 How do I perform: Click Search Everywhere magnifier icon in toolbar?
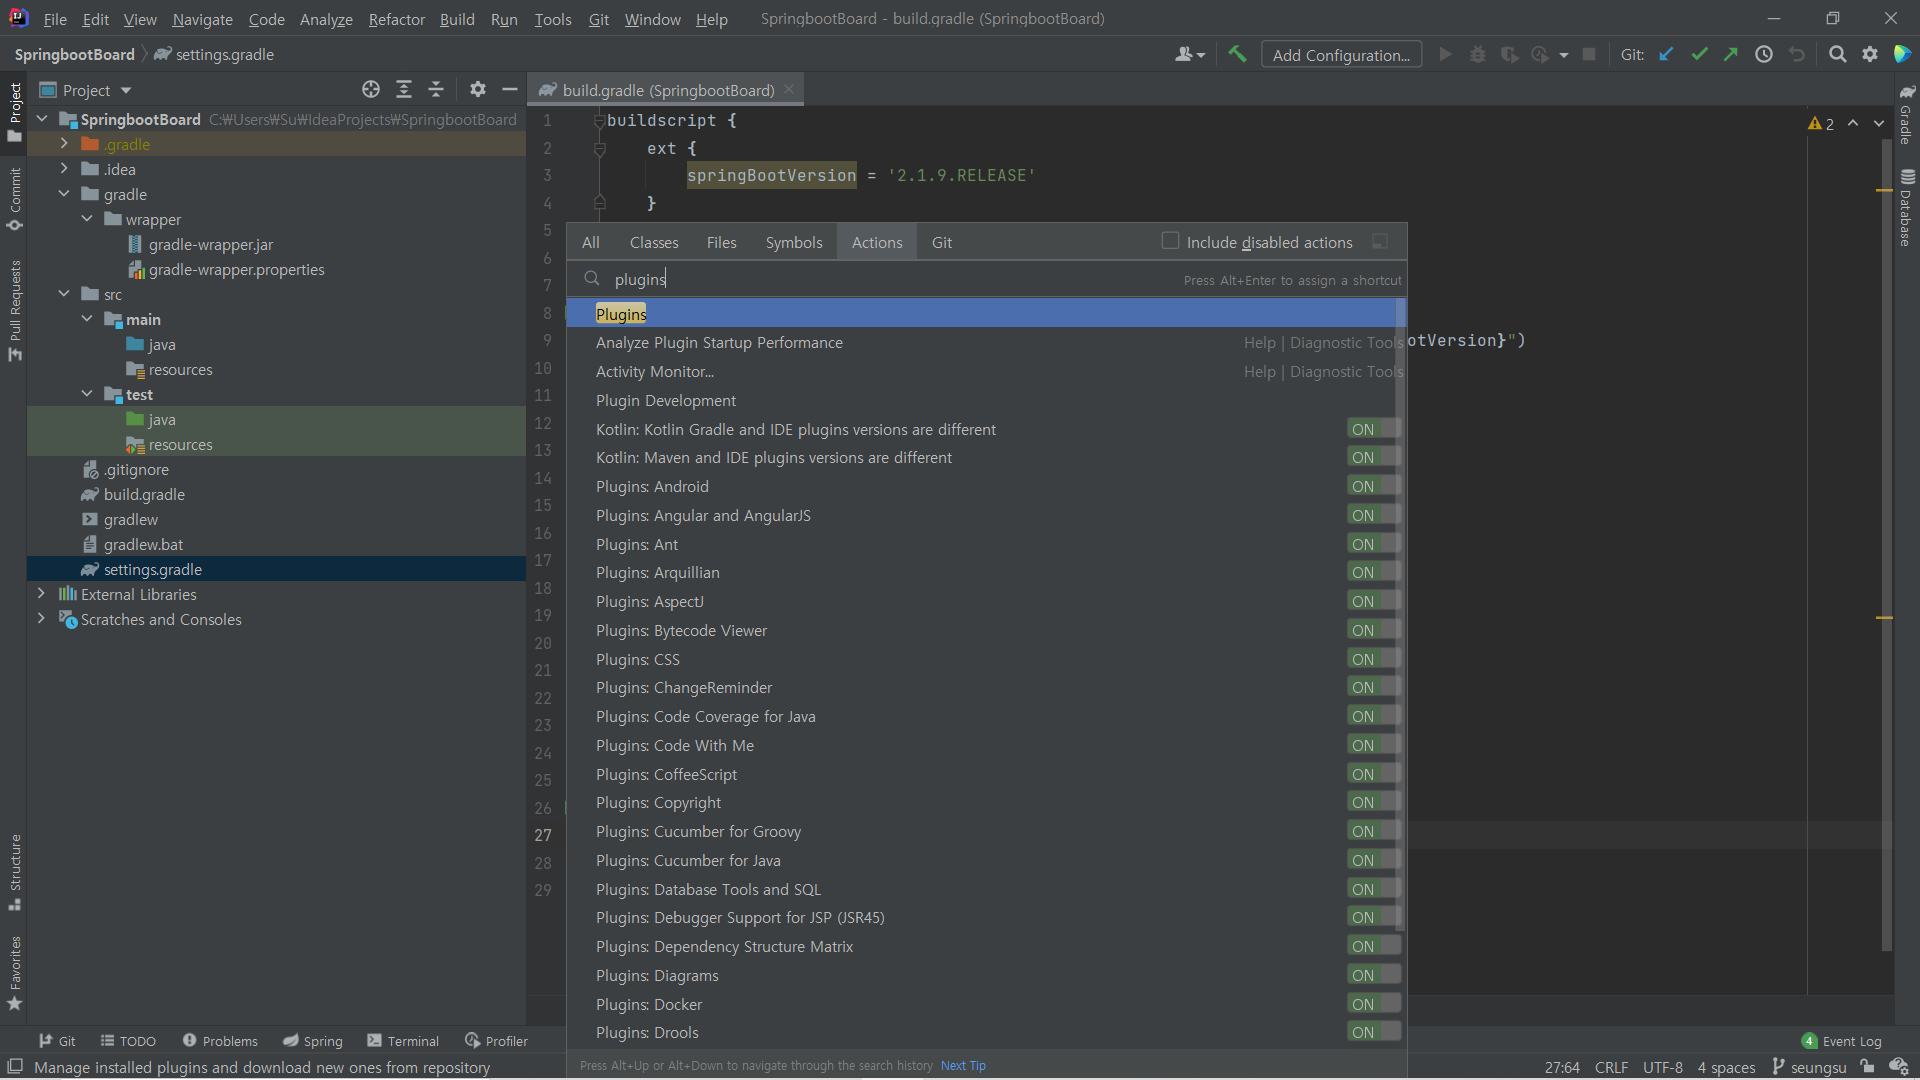tap(1837, 55)
